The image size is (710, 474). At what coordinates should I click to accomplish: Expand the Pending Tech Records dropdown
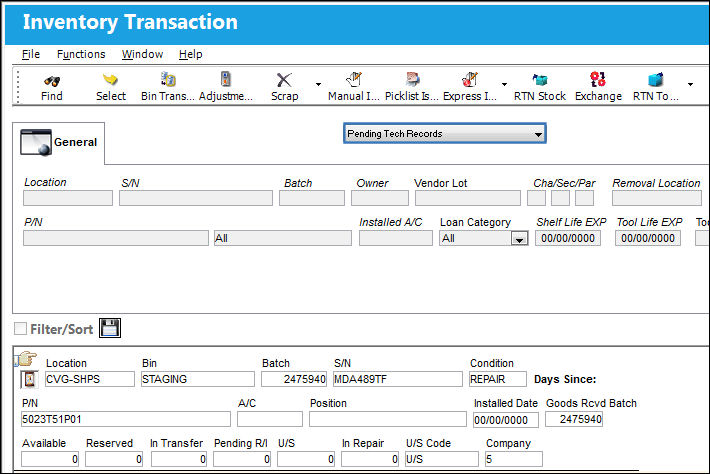[x=538, y=134]
